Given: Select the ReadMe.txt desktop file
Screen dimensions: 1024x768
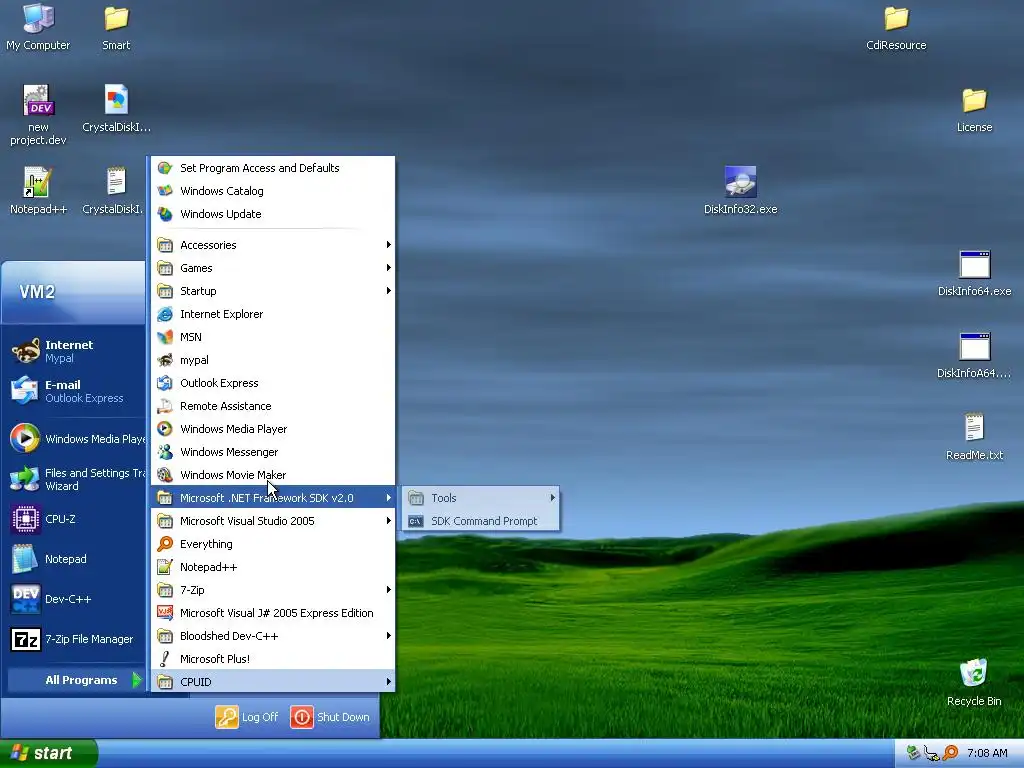Looking at the screenshot, I should coord(974,436).
